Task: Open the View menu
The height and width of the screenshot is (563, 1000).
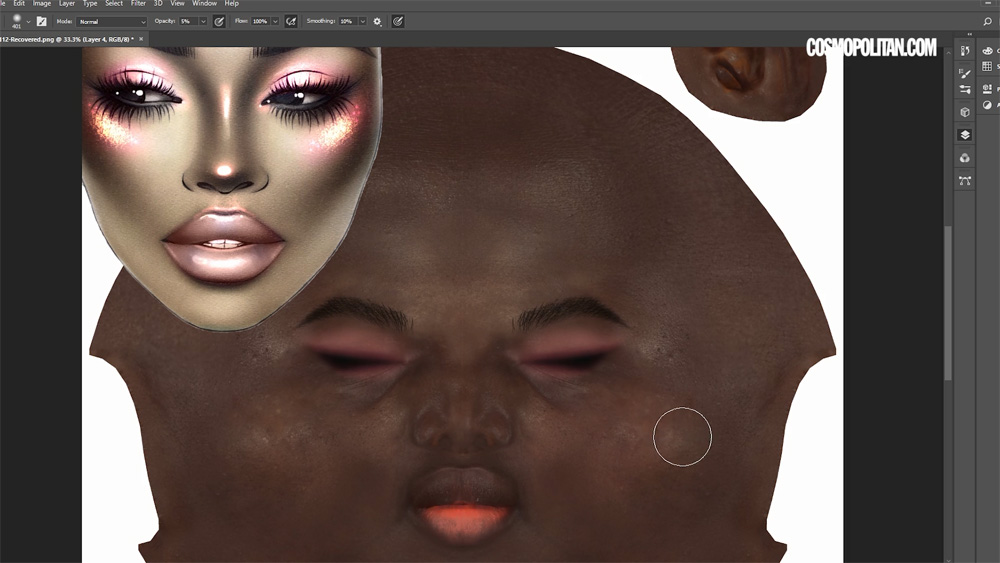Action: (177, 3)
